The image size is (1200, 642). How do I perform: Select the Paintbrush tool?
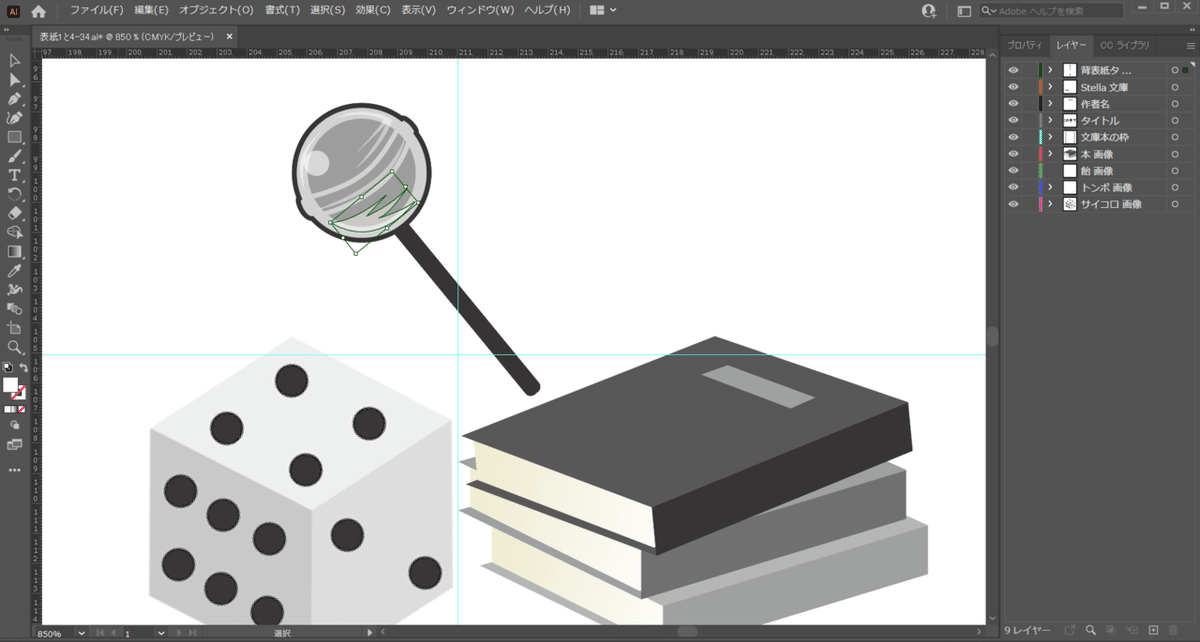[14, 156]
